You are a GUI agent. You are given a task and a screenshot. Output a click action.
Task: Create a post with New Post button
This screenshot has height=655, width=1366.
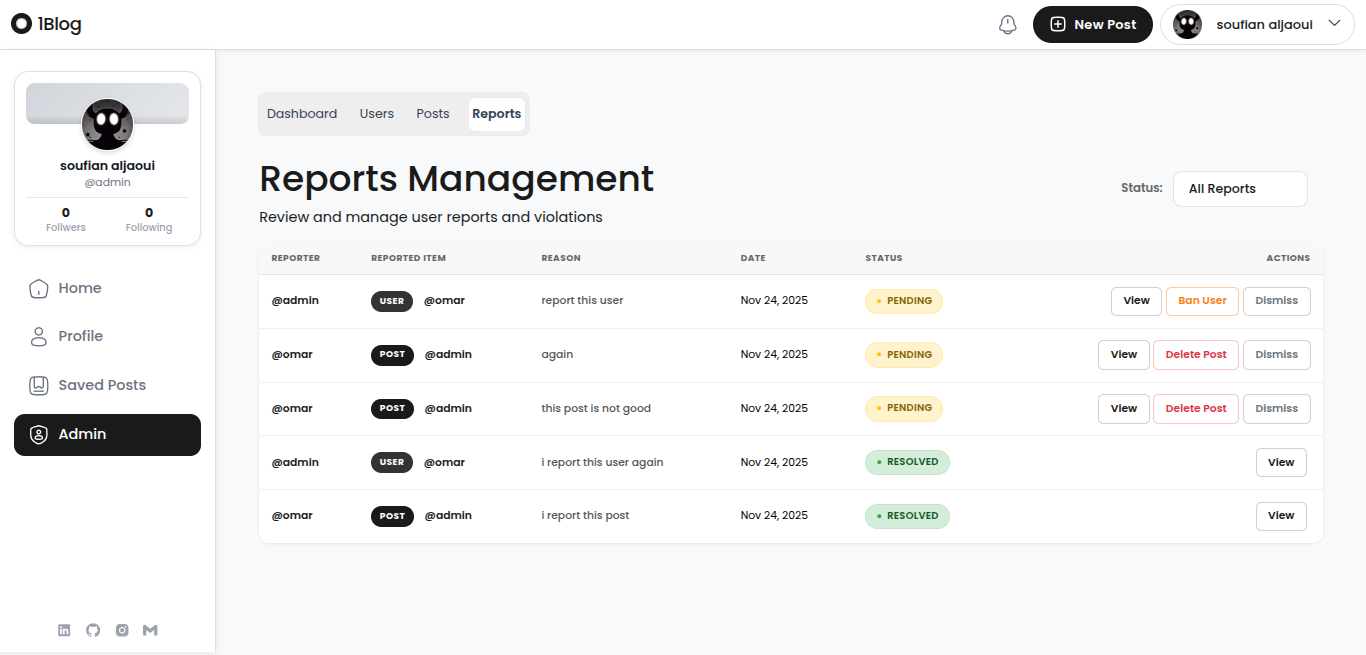coord(1093,25)
